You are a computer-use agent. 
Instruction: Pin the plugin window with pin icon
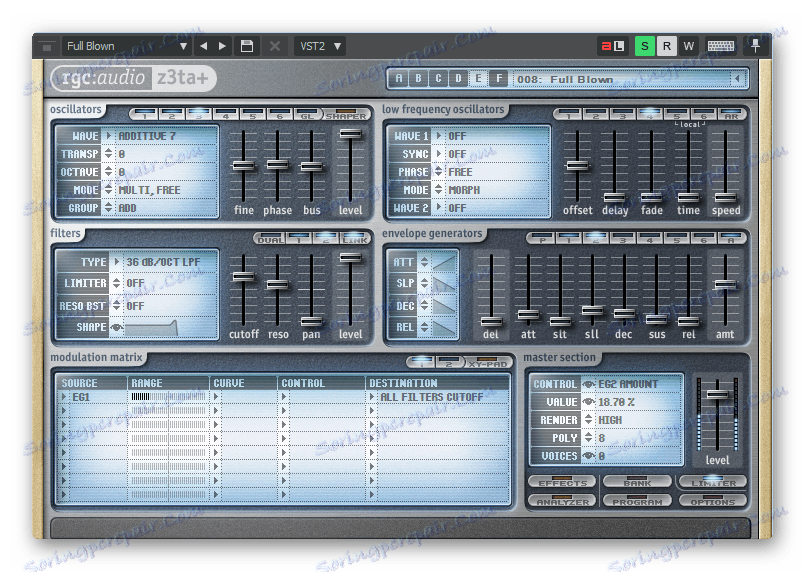755,45
